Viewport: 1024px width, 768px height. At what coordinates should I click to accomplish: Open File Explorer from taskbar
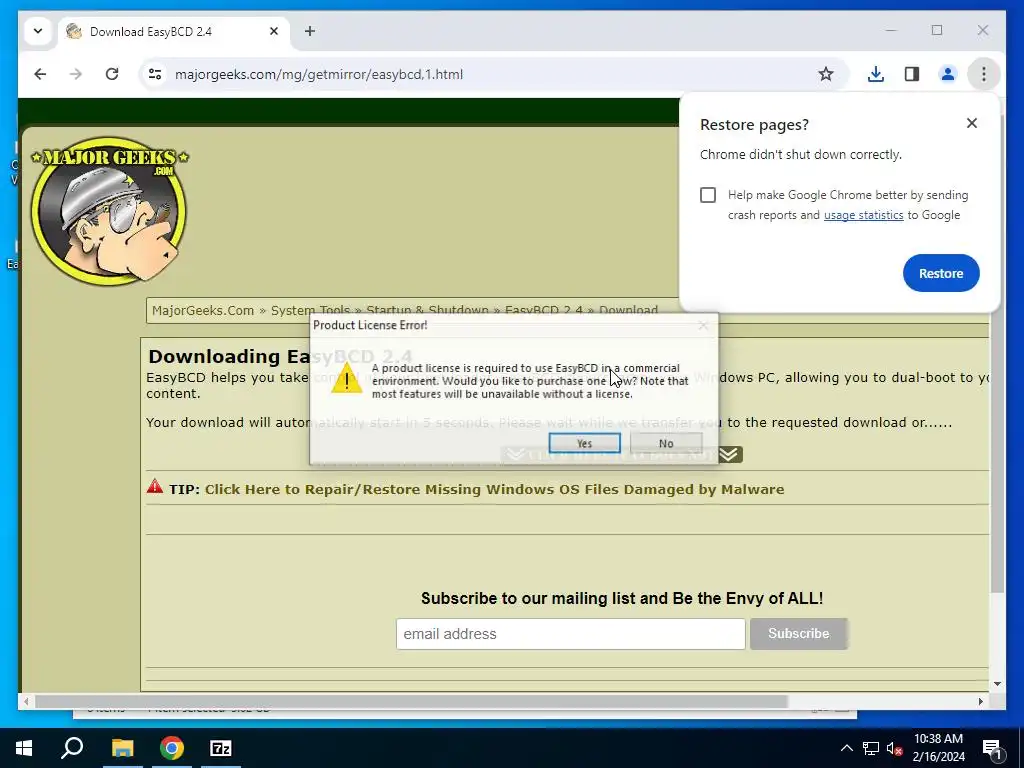point(122,748)
